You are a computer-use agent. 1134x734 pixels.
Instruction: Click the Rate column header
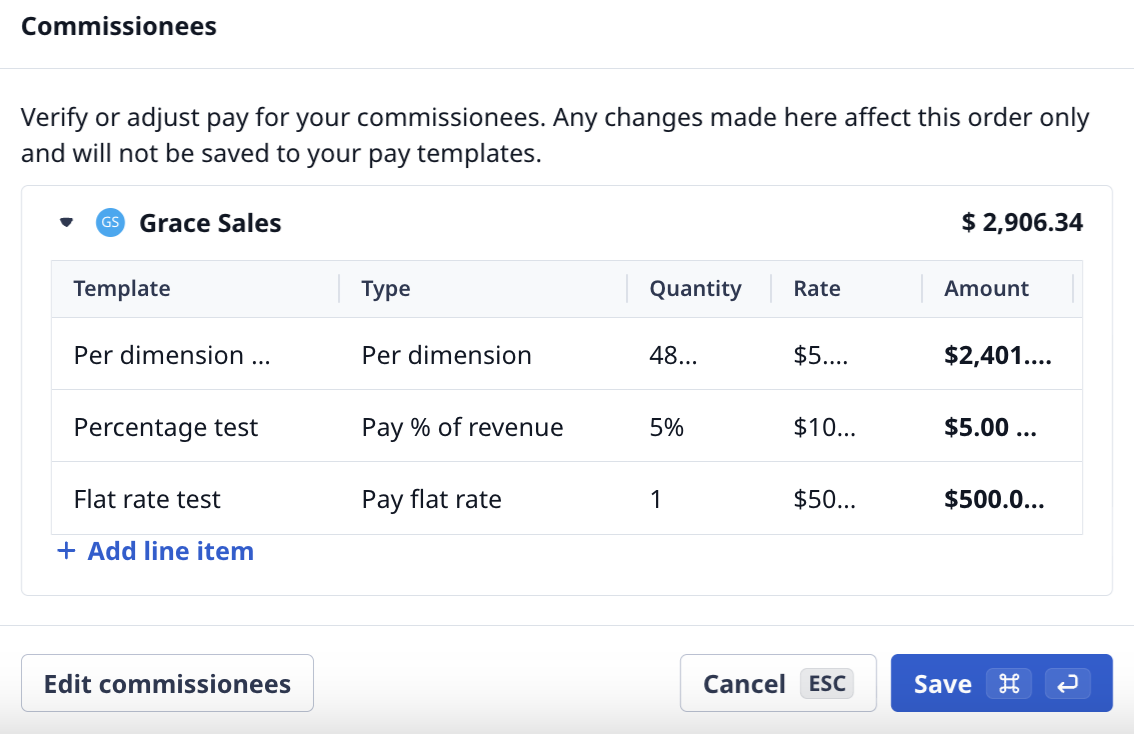coord(817,289)
